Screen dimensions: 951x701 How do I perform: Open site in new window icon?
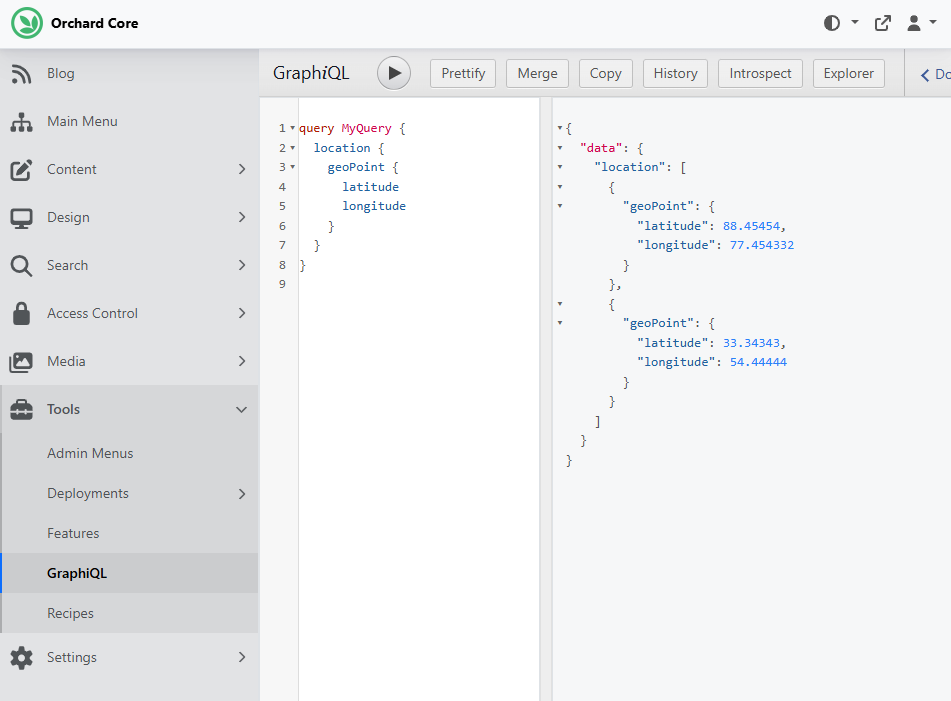pyautogui.click(x=882, y=23)
